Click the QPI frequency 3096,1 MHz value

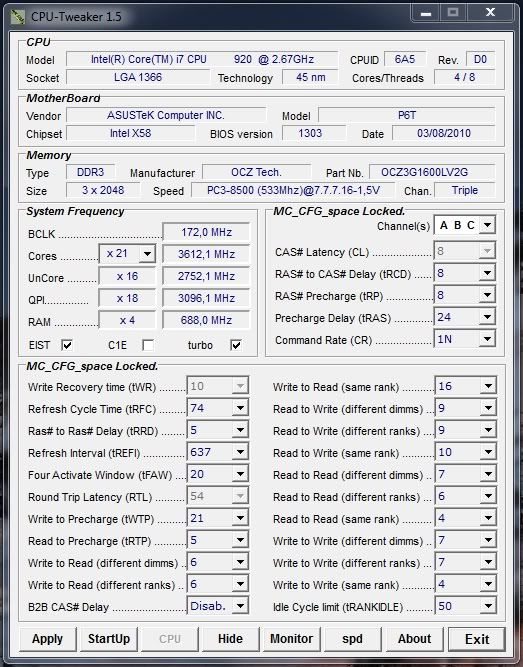point(206,298)
